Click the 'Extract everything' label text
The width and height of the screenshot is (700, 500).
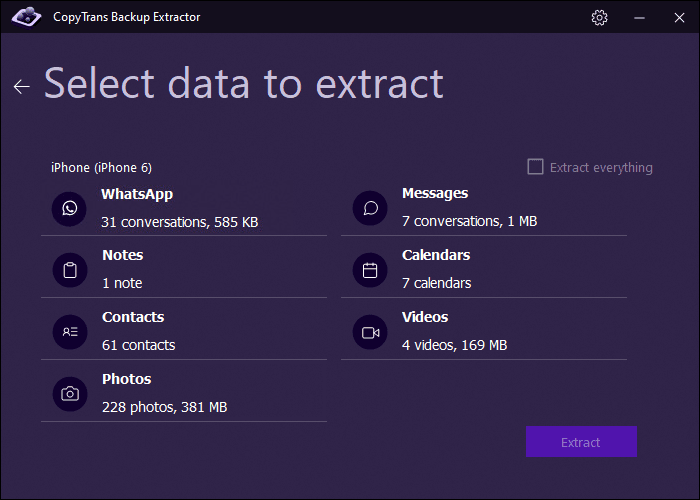601,168
